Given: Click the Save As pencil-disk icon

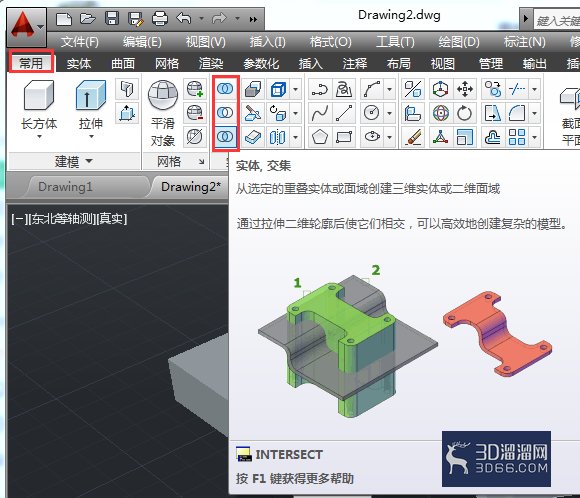Looking at the screenshot, I should point(135,19).
